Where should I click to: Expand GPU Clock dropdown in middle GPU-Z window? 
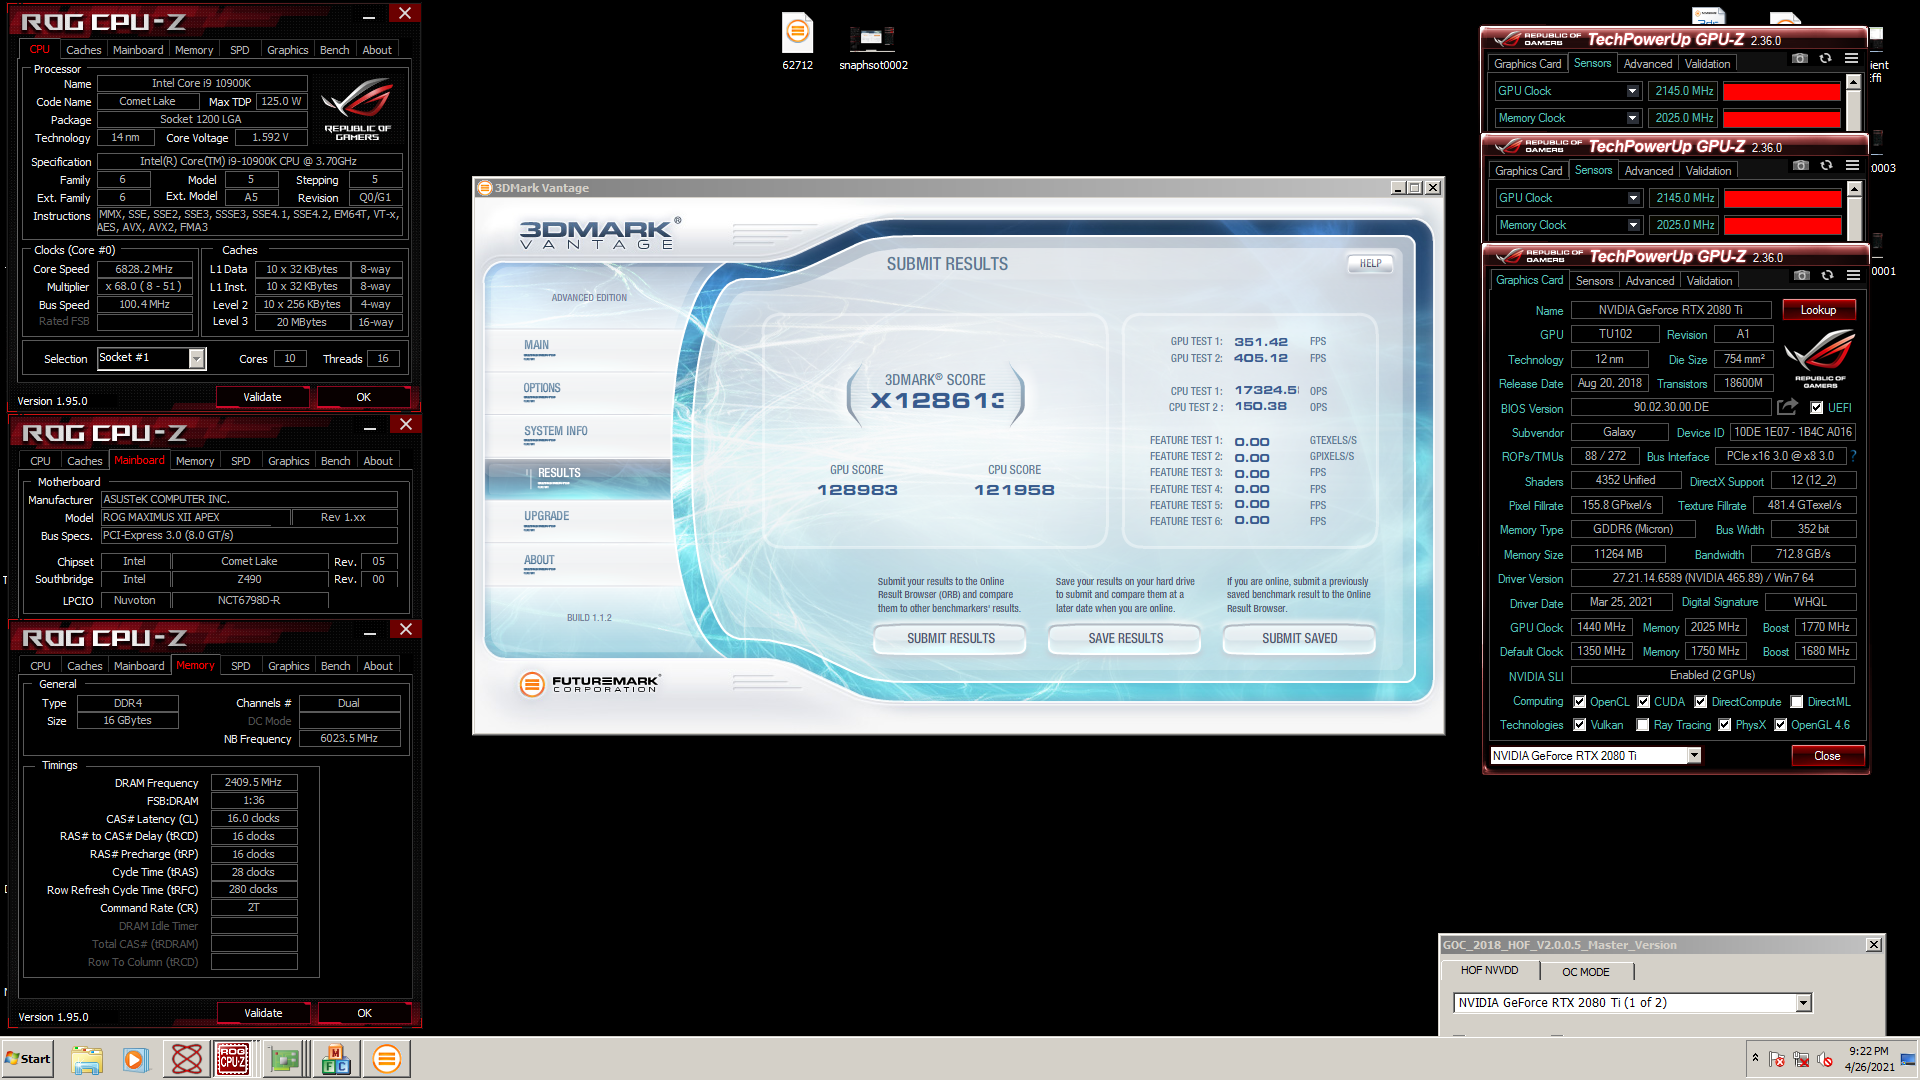click(x=1634, y=198)
